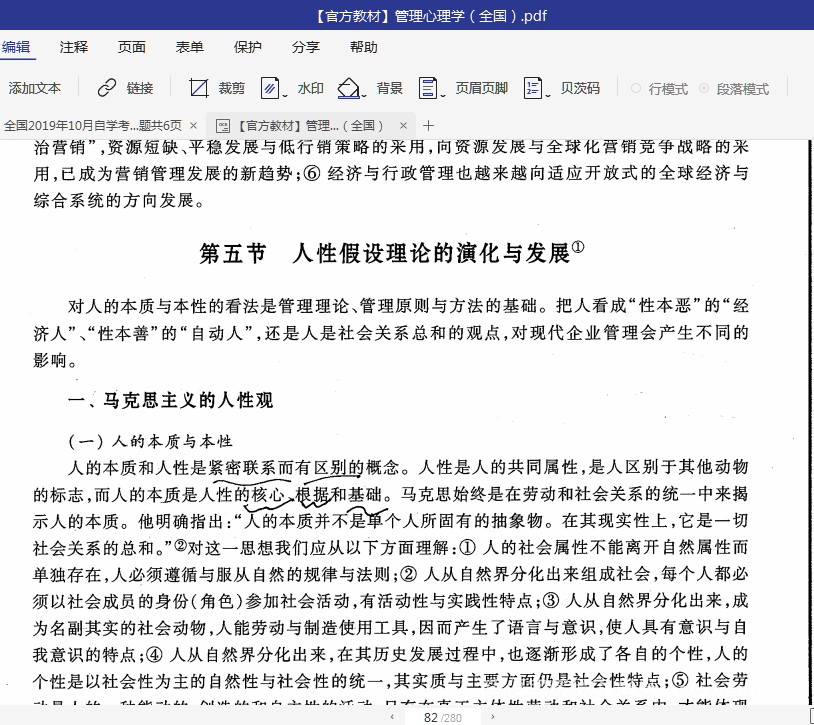Close the 【官方教材】管理 document tab
The width and height of the screenshot is (814, 725).
[x=403, y=126]
